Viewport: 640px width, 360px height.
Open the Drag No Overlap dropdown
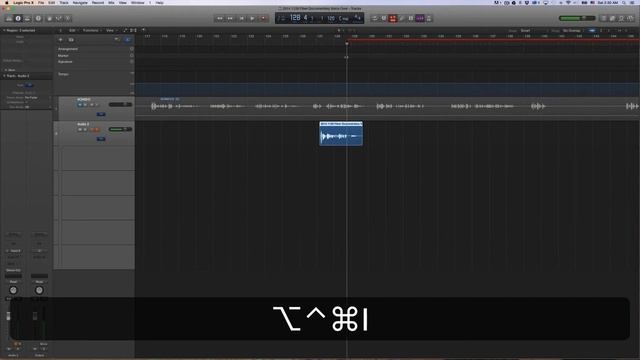point(572,31)
